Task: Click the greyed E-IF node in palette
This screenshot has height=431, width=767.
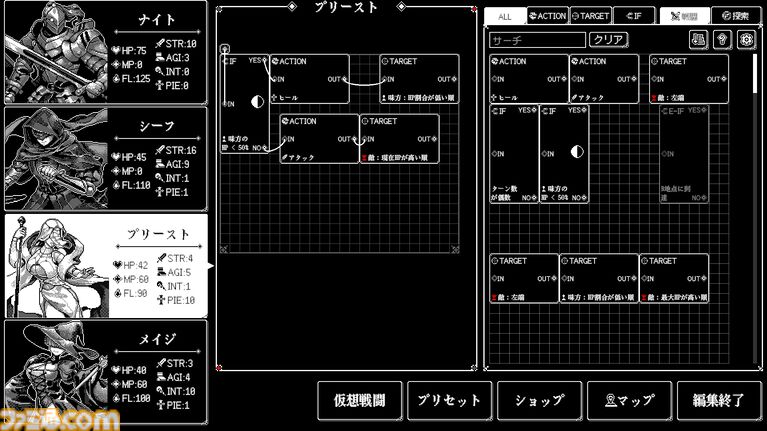Action: (x=684, y=154)
